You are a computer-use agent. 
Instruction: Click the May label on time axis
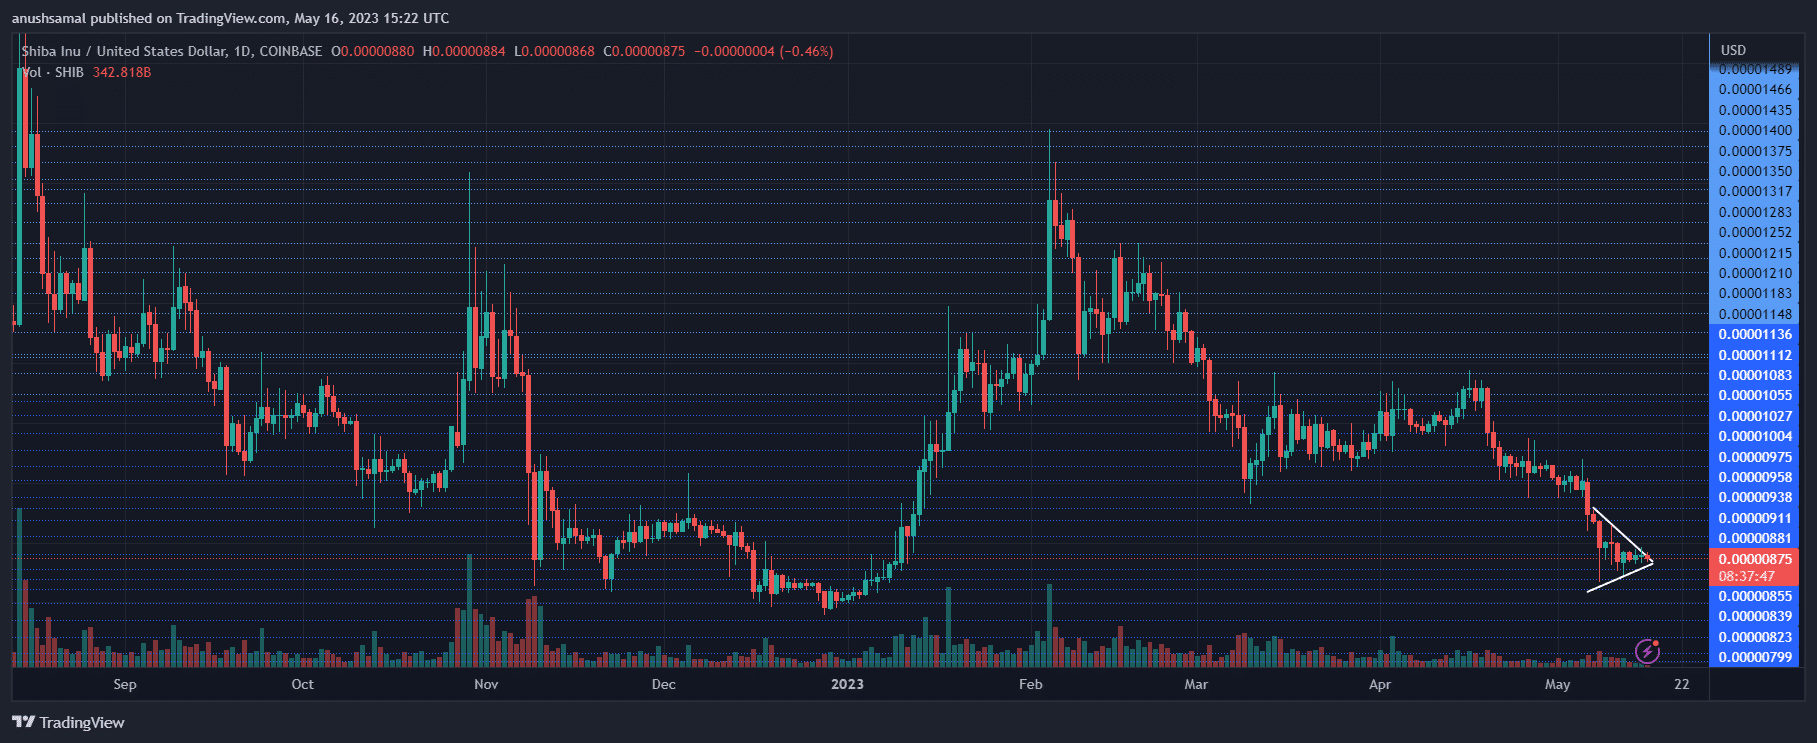[1557, 684]
